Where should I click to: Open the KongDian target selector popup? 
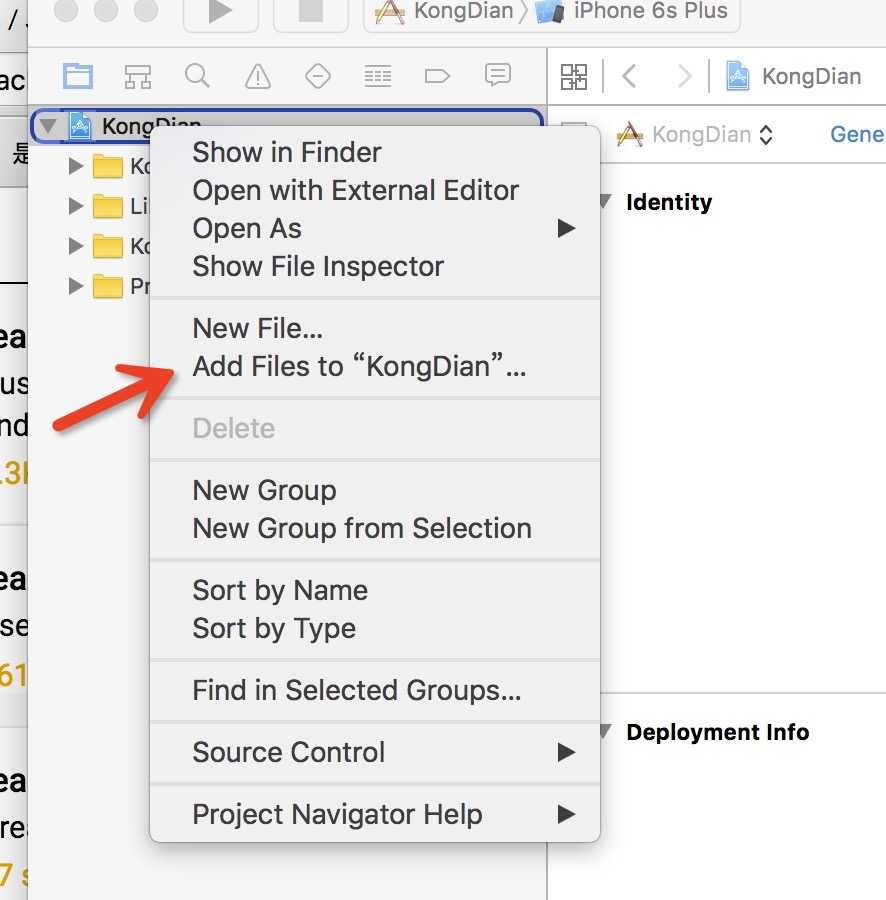[695, 134]
